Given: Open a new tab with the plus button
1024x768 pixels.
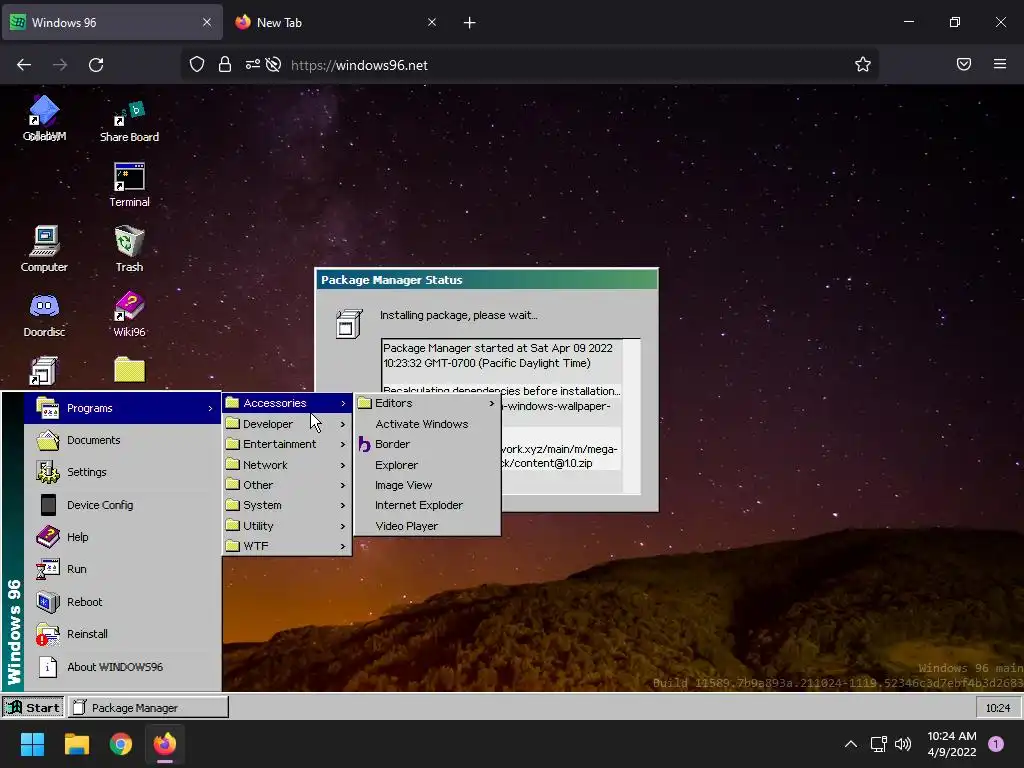Looking at the screenshot, I should tap(470, 23).
